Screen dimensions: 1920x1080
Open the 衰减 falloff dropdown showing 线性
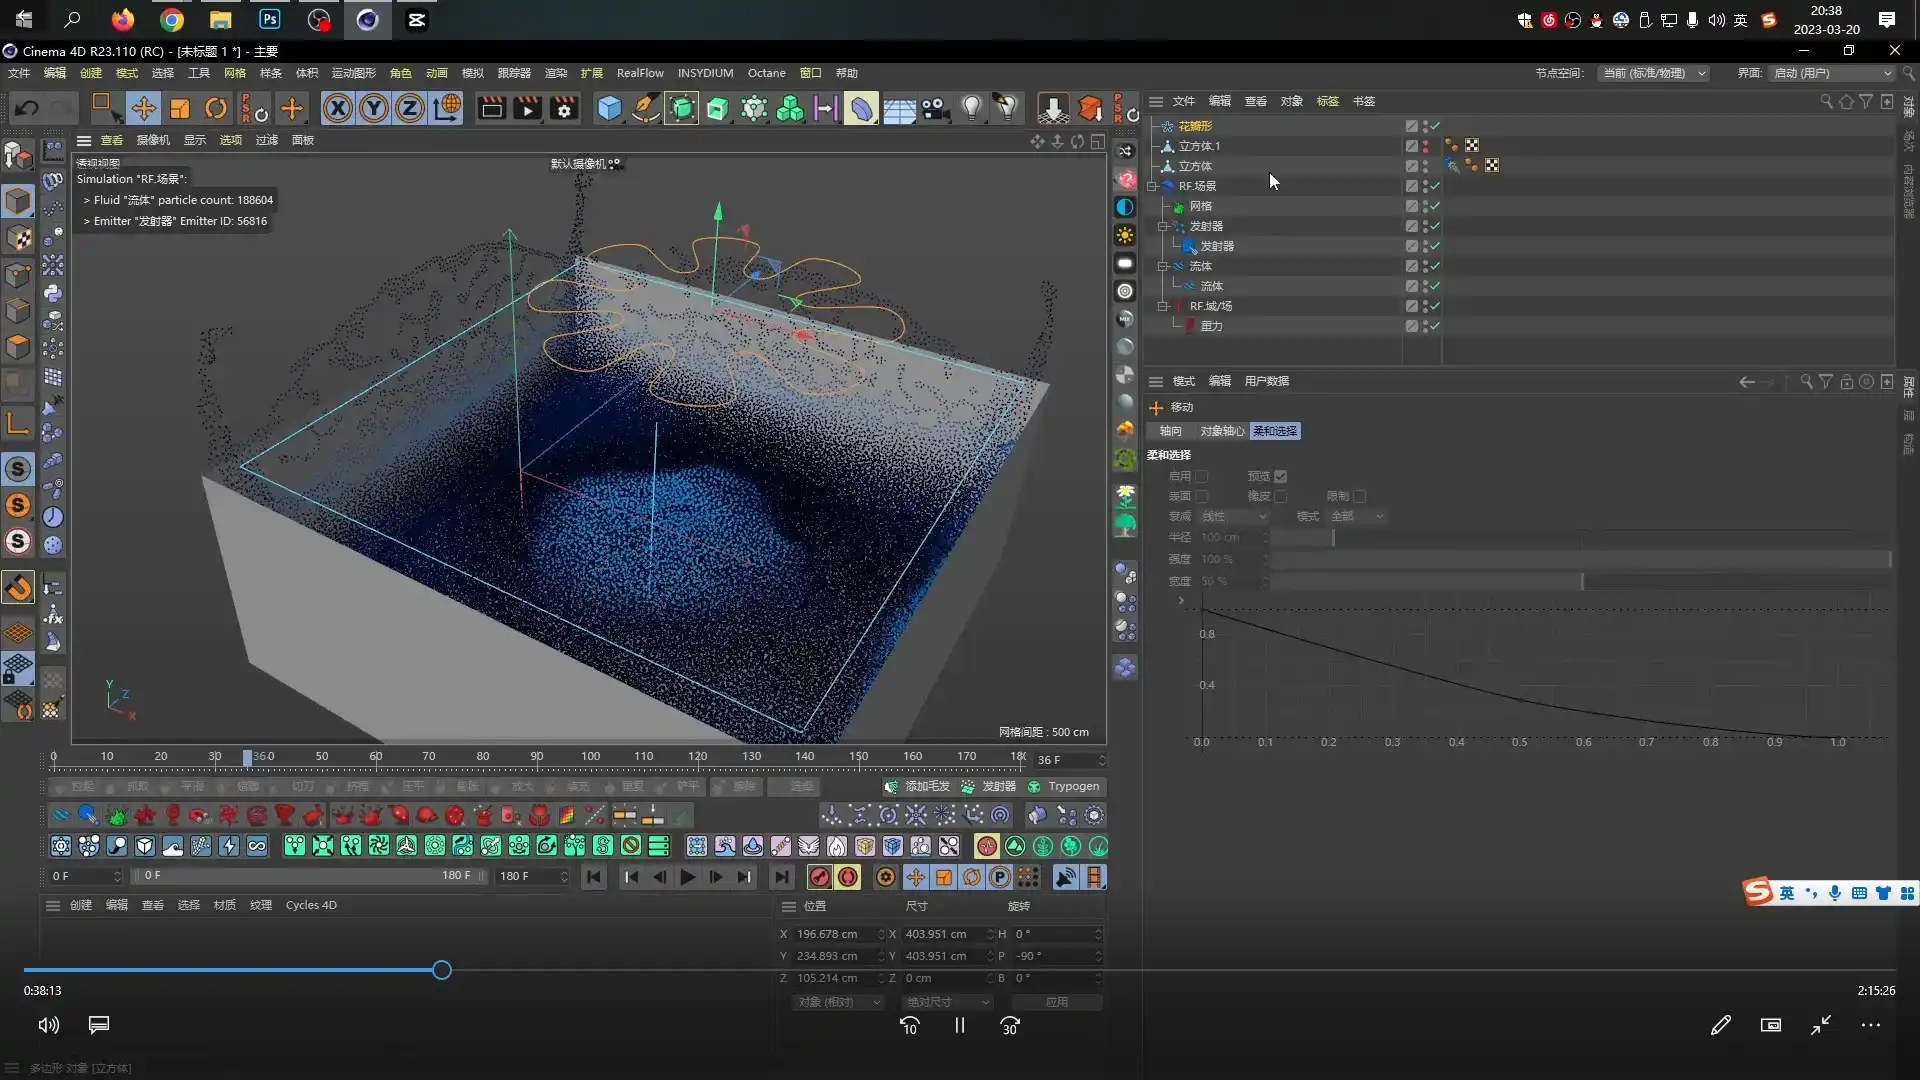(1233, 516)
